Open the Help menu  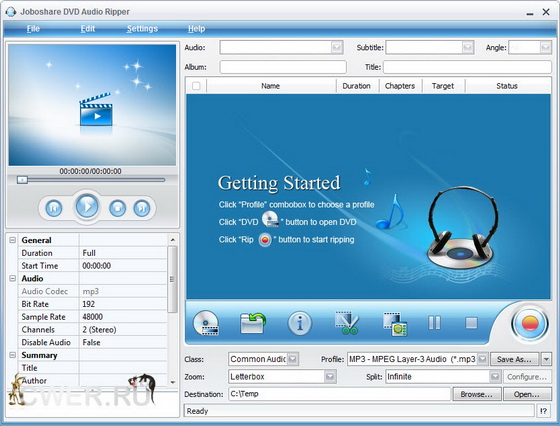[x=196, y=29]
